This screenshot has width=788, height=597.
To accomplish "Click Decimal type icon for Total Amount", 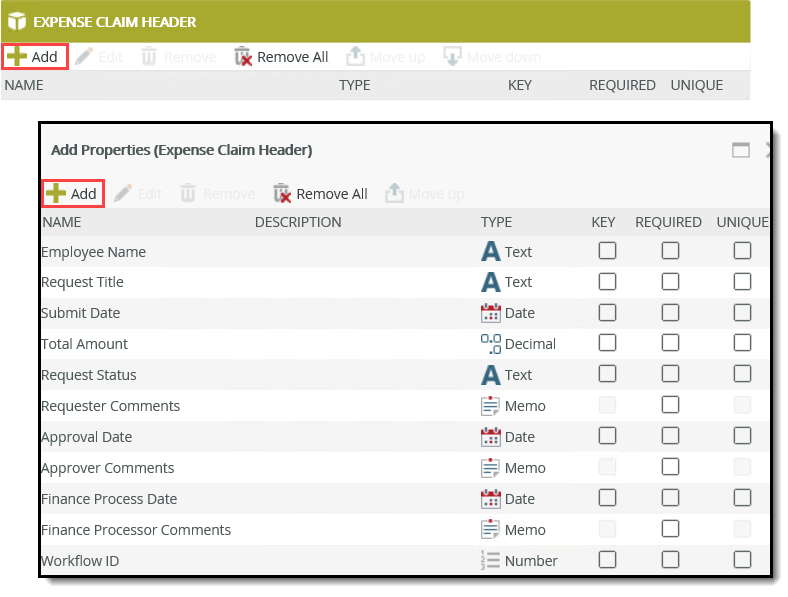I will pos(490,344).
